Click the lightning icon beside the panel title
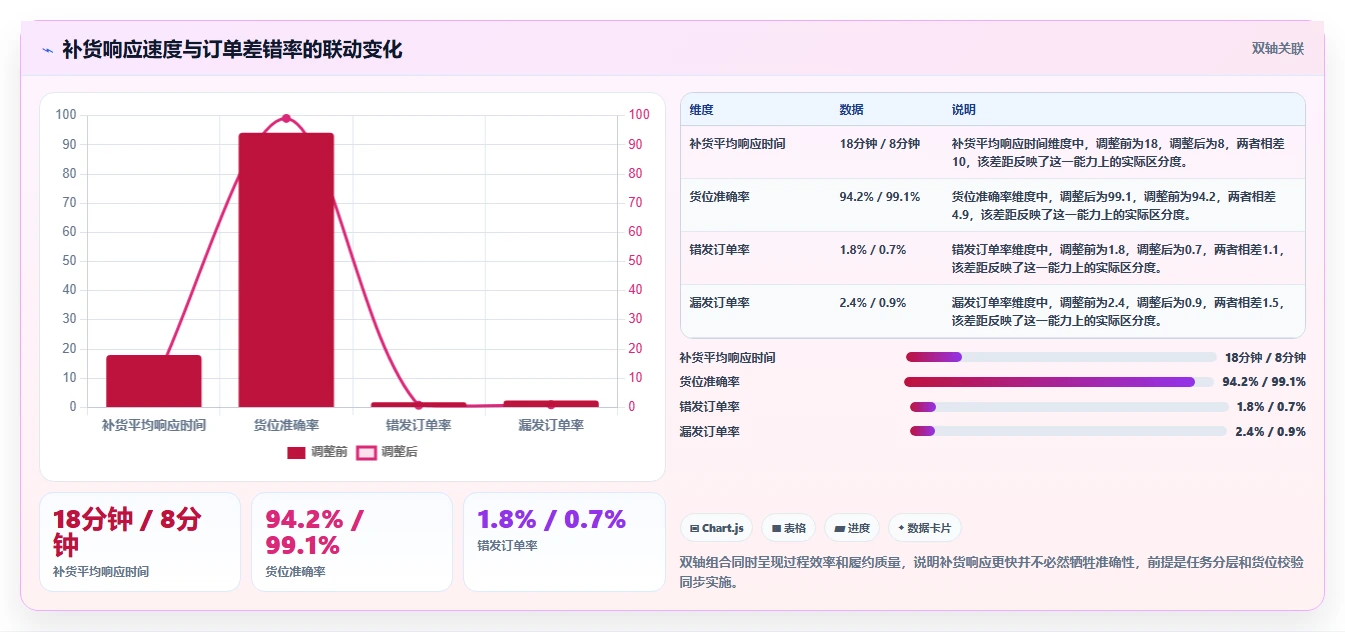This screenshot has height=632, width=1345. 47,49
